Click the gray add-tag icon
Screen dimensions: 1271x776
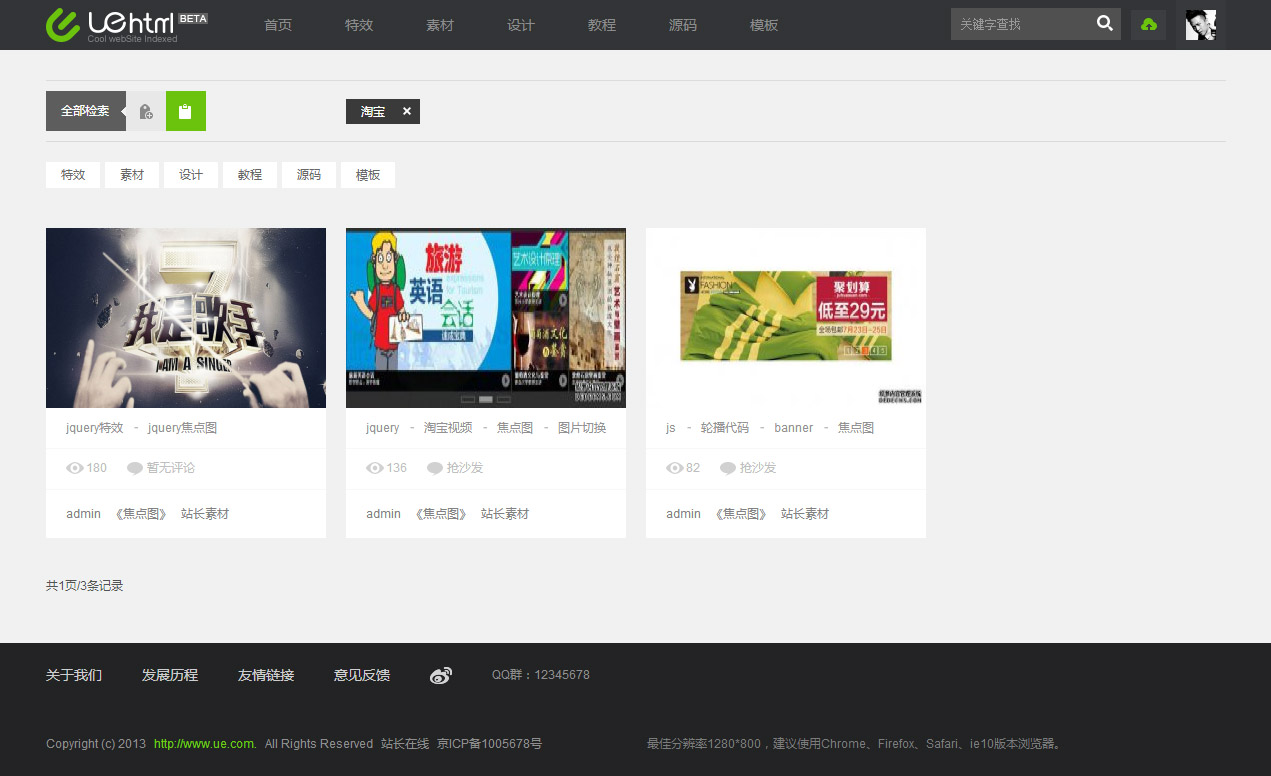coord(146,112)
